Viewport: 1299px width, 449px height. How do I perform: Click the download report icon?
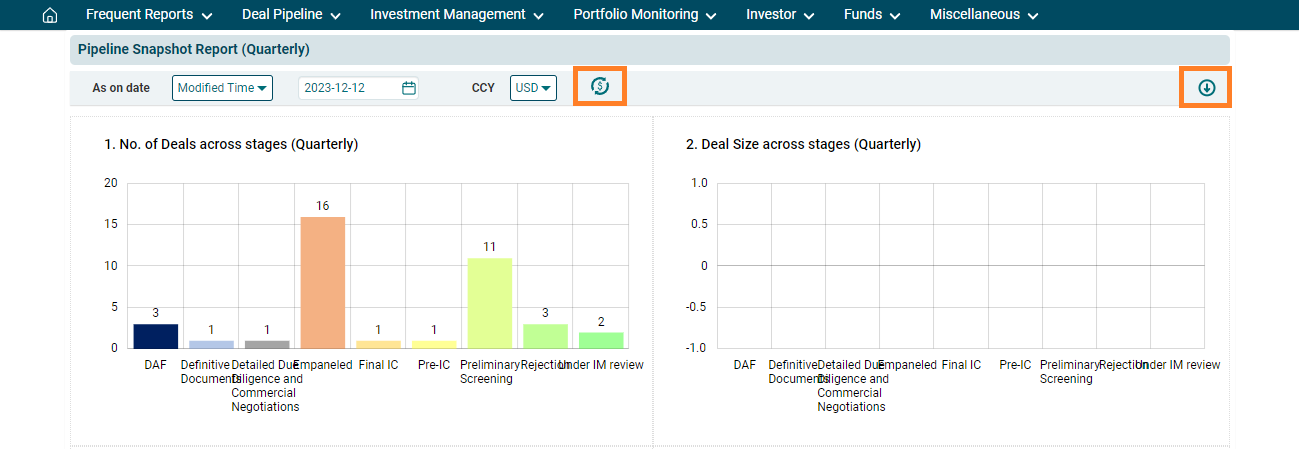point(1206,88)
